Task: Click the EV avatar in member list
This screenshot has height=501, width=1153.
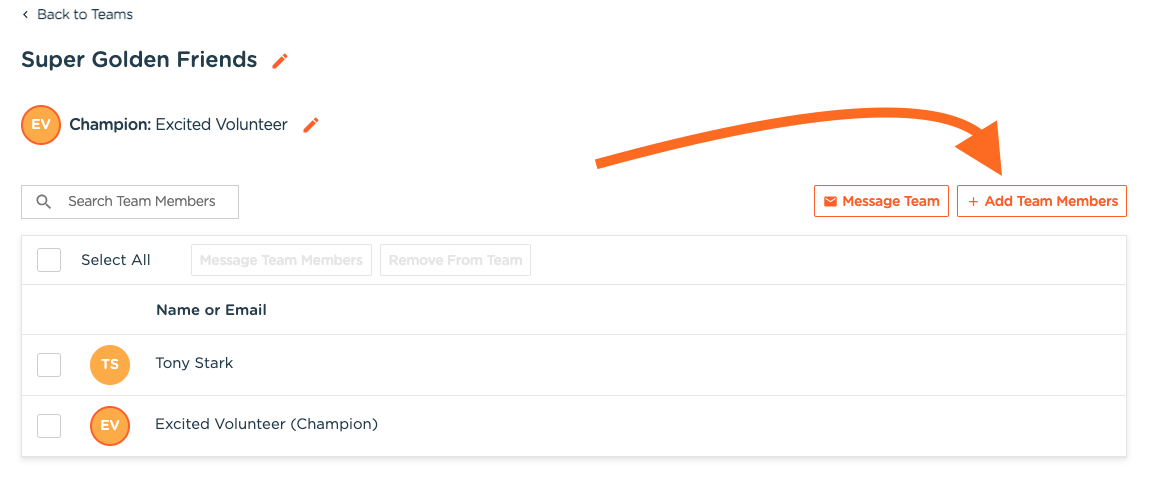Action: click(110, 426)
